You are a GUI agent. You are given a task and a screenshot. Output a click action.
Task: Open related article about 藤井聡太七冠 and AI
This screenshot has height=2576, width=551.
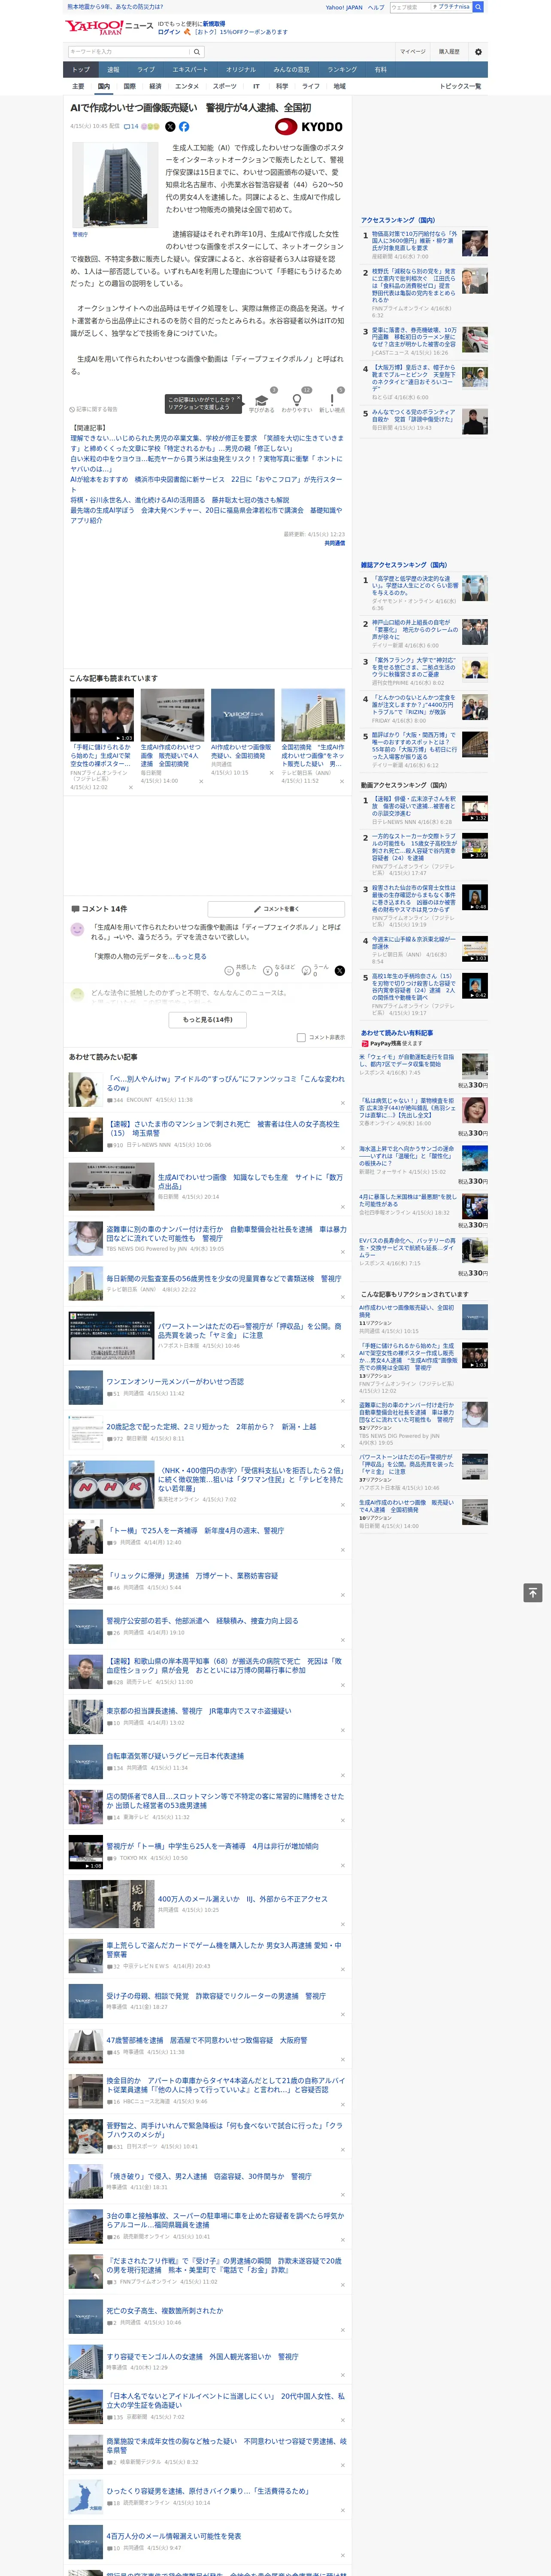[180, 500]
